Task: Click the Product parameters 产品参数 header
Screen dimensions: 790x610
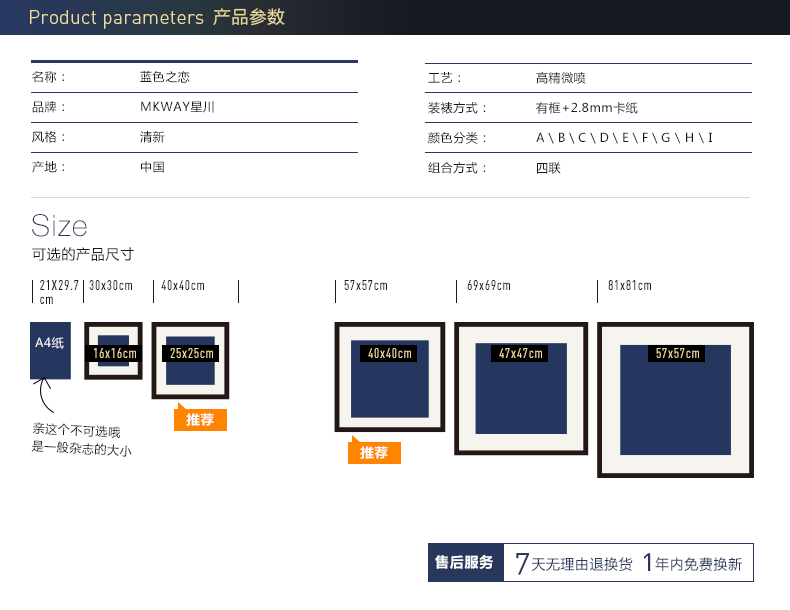Action: tap(157, 17)
